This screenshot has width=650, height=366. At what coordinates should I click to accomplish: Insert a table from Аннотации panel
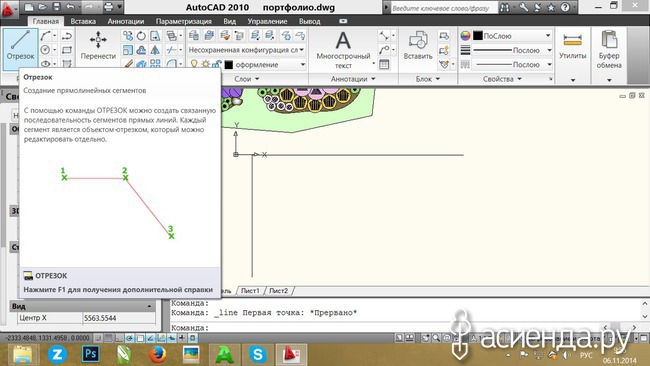[x=384, y=64]
